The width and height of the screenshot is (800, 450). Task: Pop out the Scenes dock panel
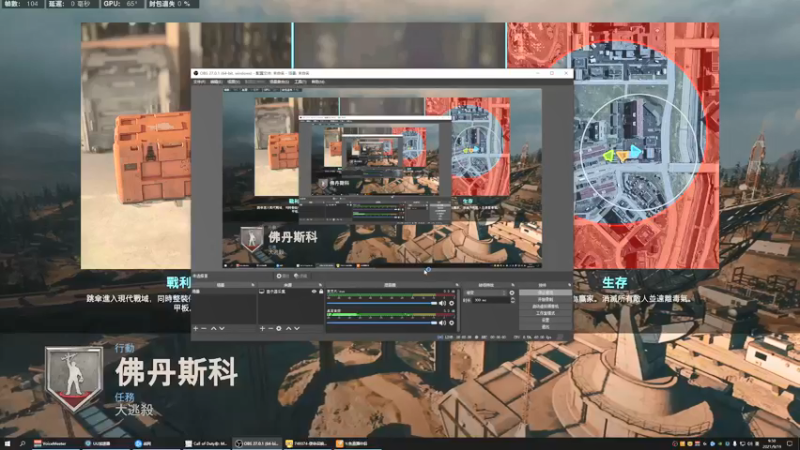click(x=253, y=285)
